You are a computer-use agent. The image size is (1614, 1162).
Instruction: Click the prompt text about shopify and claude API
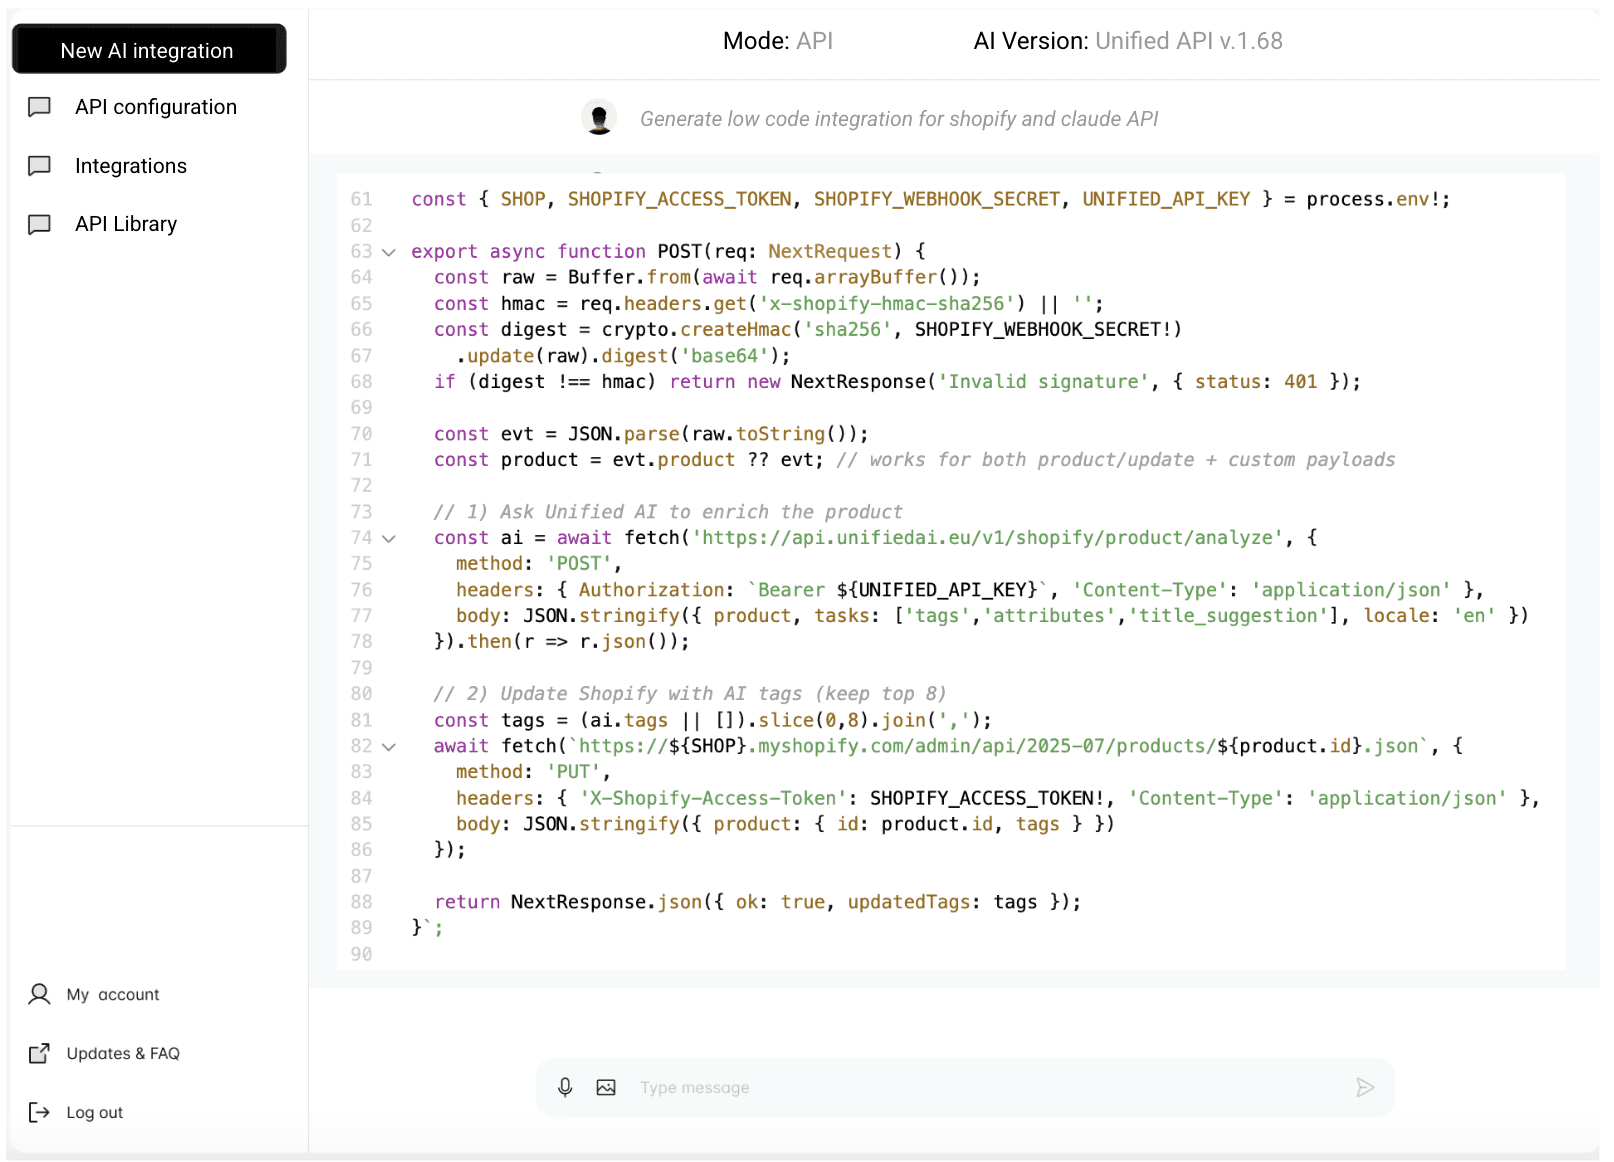(x=899, y=119)
